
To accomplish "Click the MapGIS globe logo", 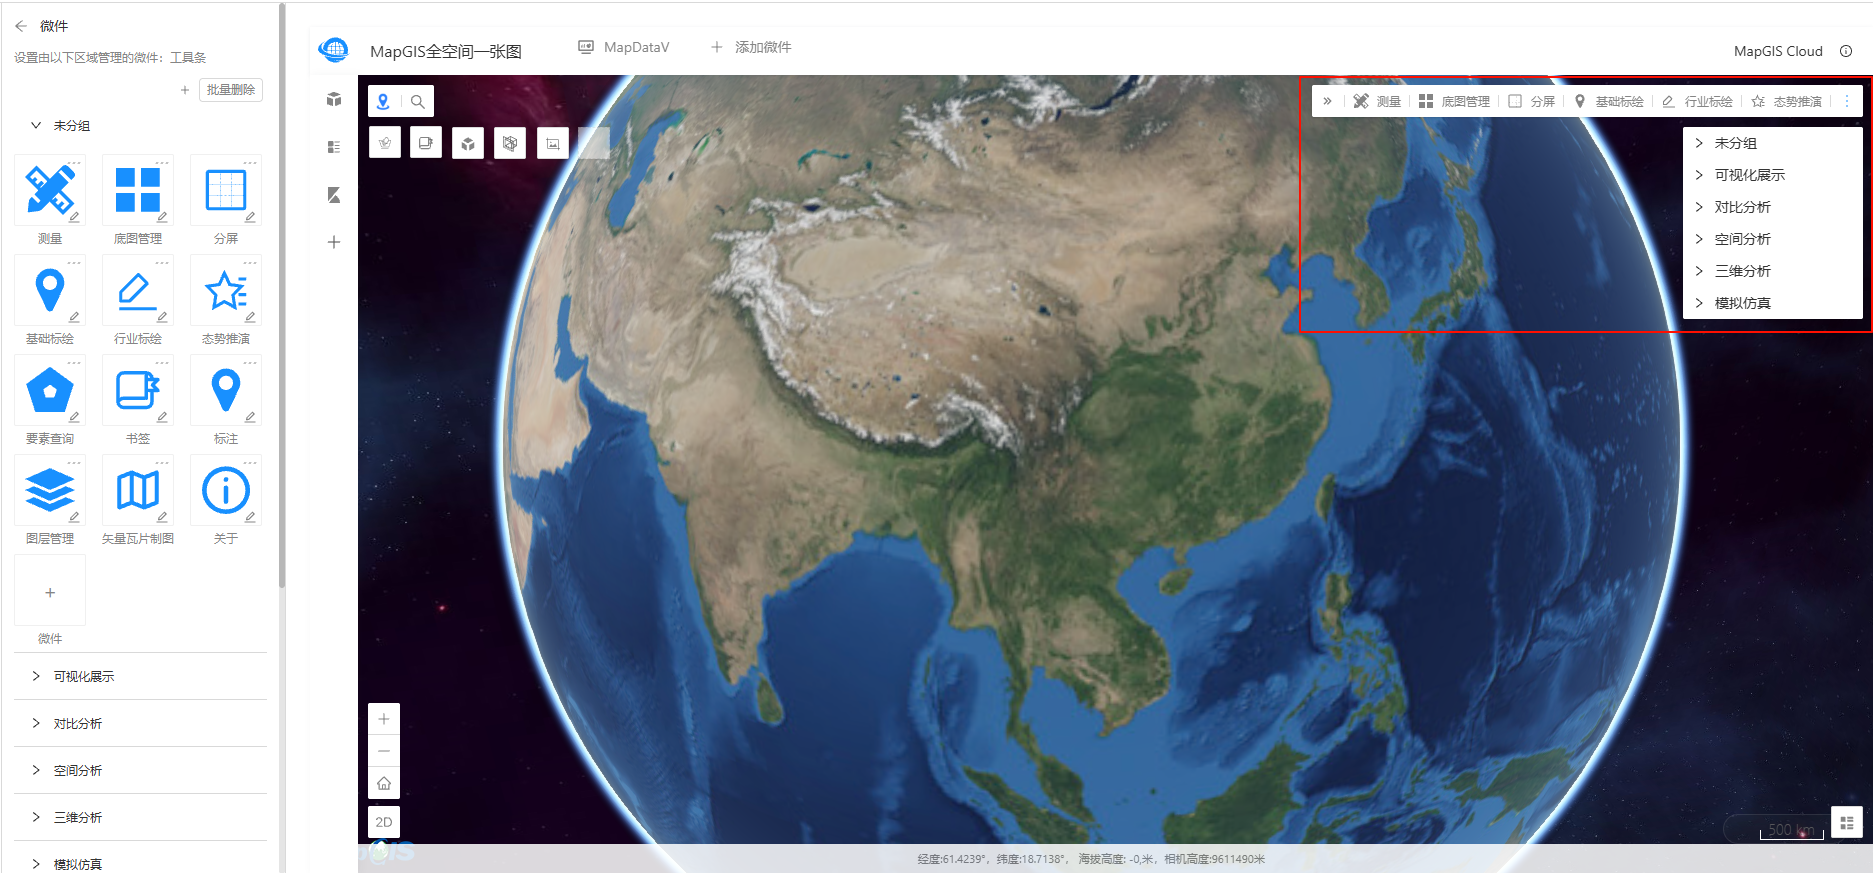I will click(x=333, y=49).
